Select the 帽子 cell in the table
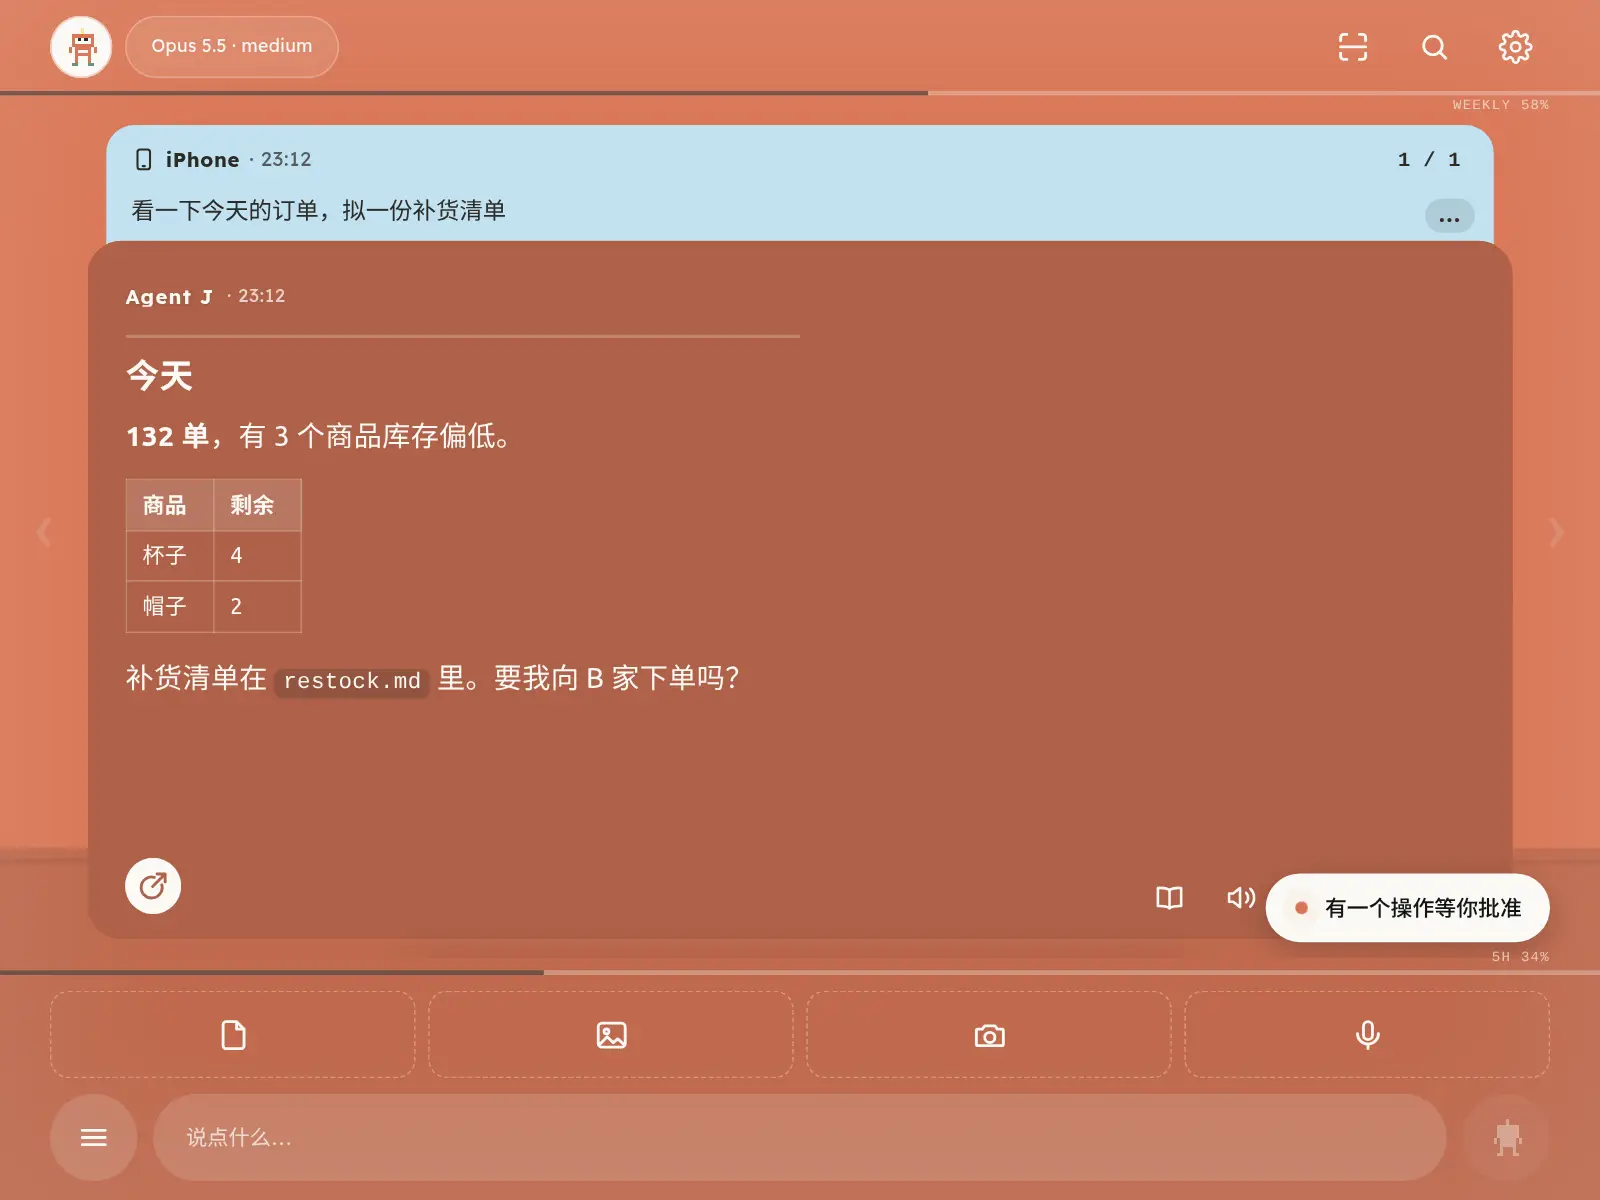The height and width of the screenshot is (1200, 1600). coord(170,606)
